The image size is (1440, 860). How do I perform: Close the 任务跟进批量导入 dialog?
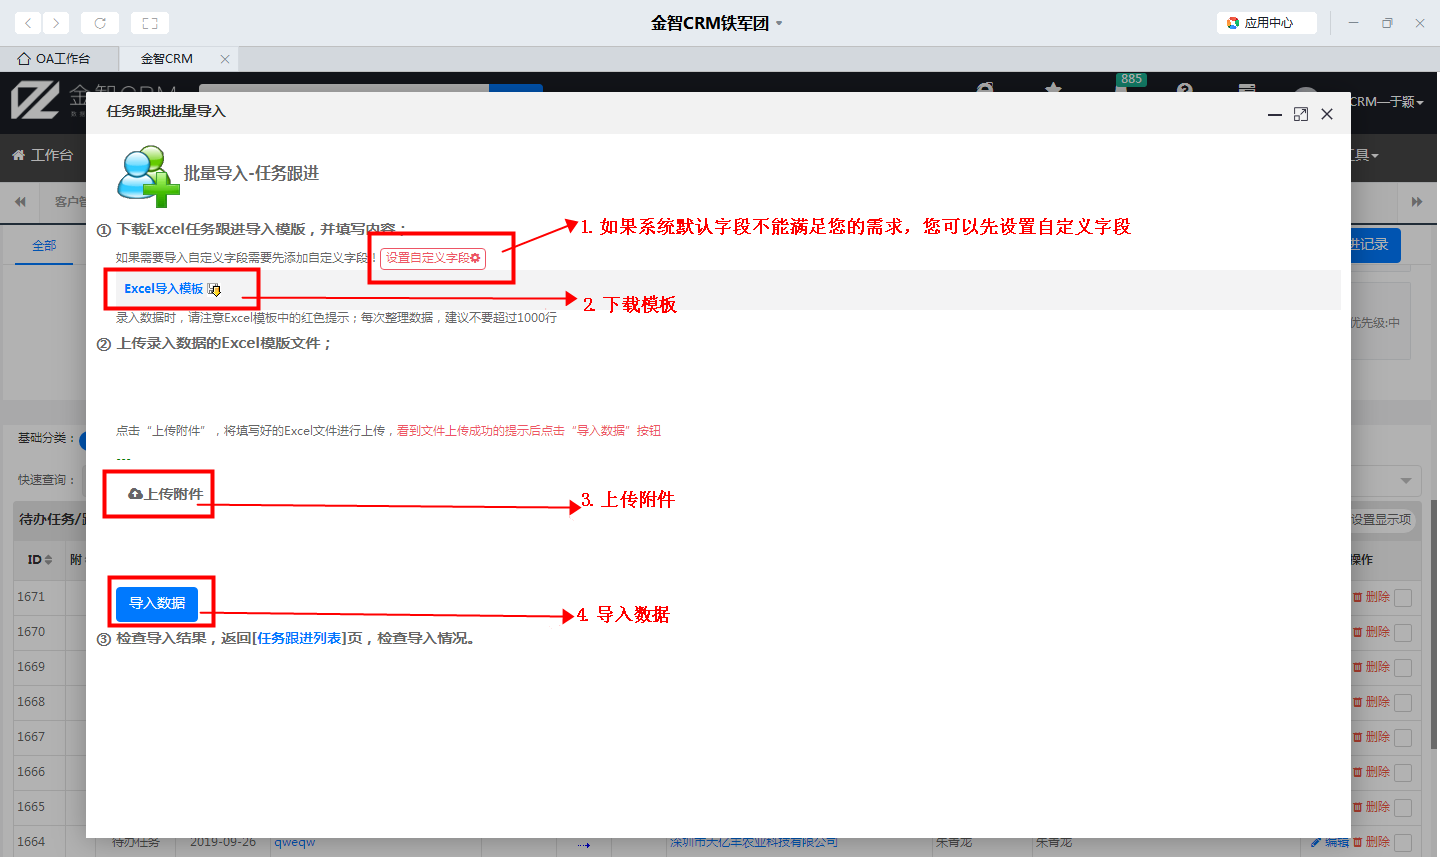1327,115
